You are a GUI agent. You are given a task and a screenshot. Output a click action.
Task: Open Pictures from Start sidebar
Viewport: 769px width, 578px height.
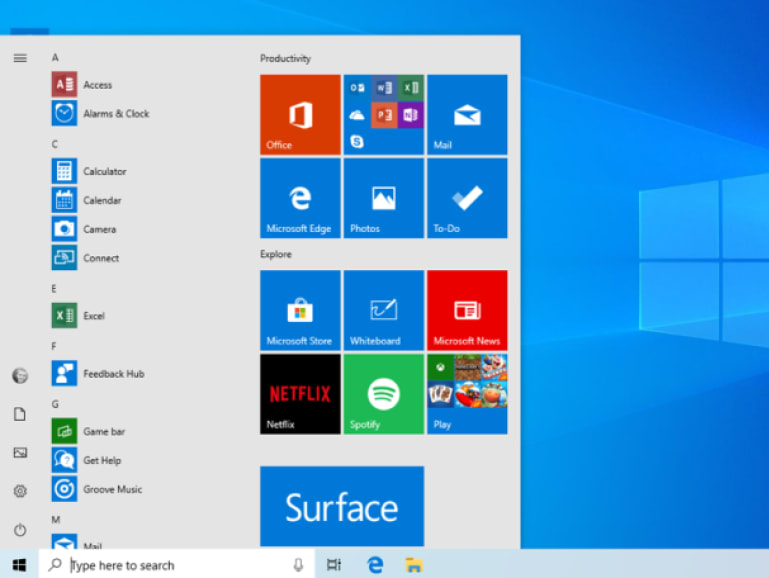(20, 452)
